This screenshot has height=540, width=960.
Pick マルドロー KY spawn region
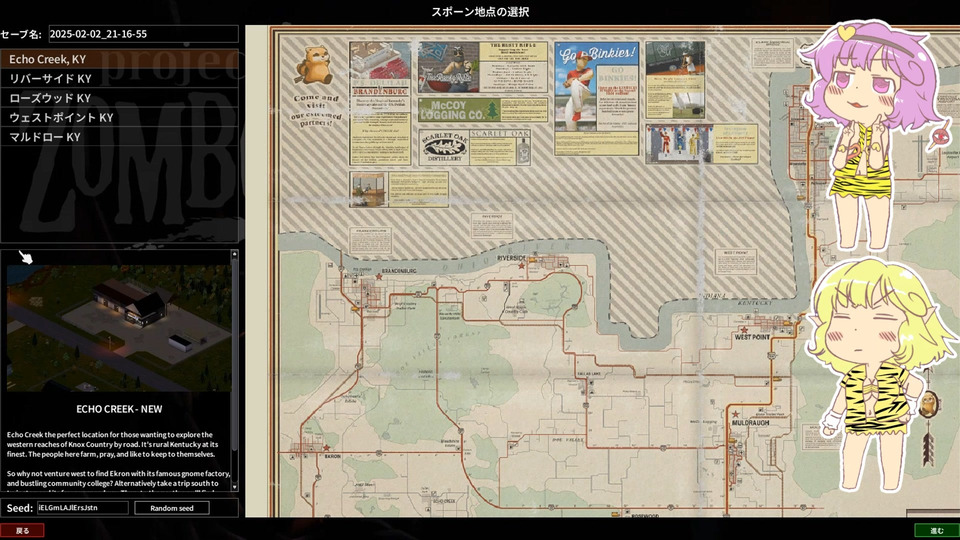tap(119, 137)
